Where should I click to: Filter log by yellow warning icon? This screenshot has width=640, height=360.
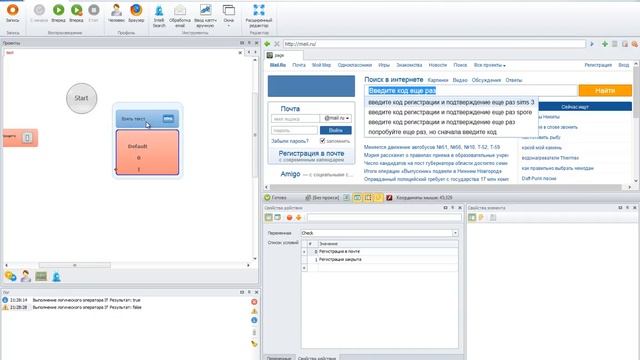tap(254, 311)
